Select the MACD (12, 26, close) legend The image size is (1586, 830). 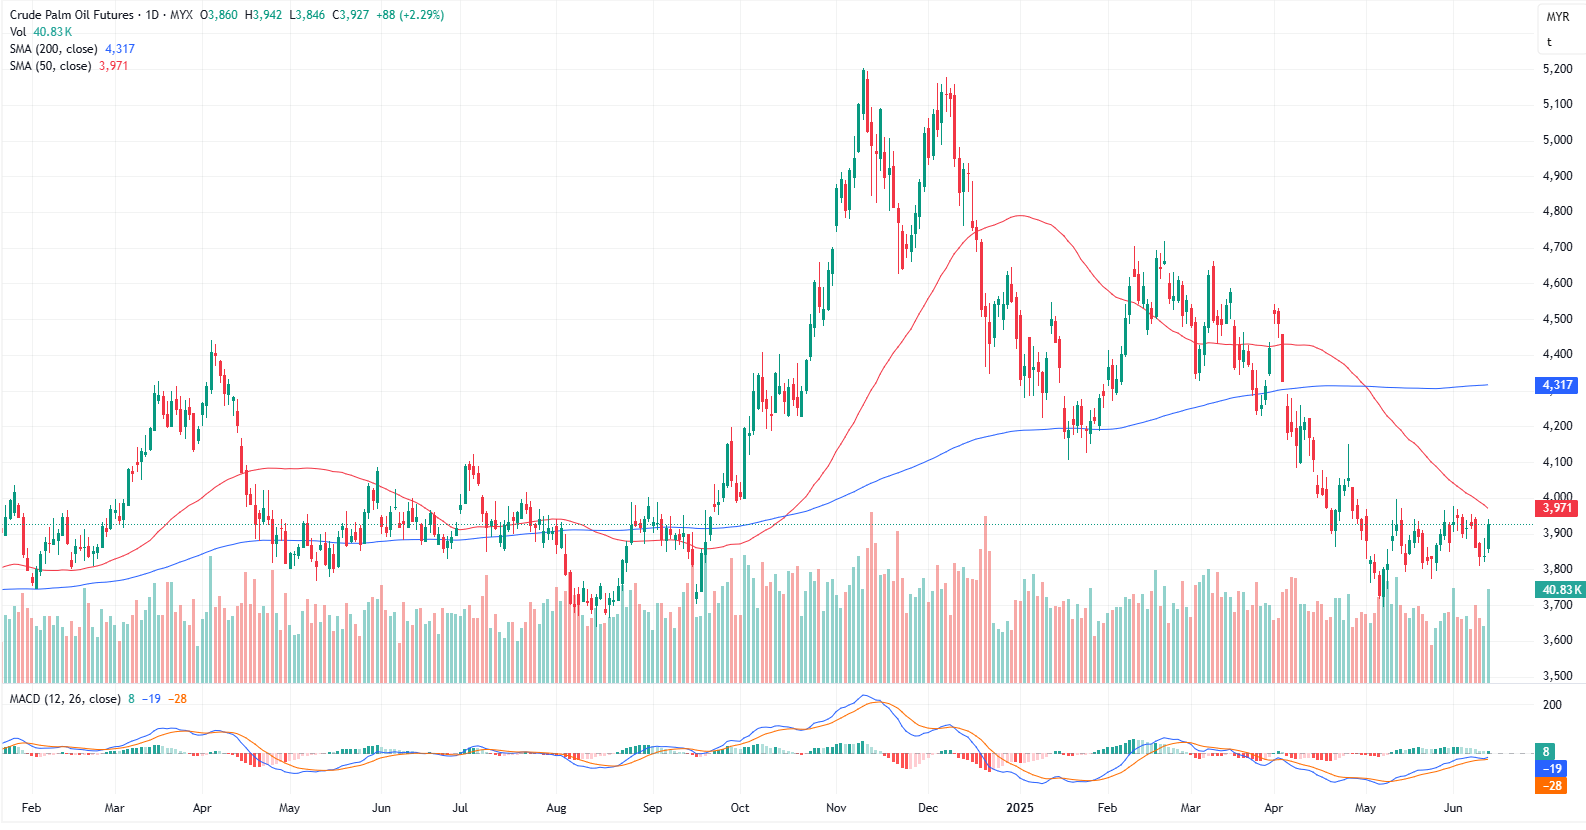coord(65,699)
